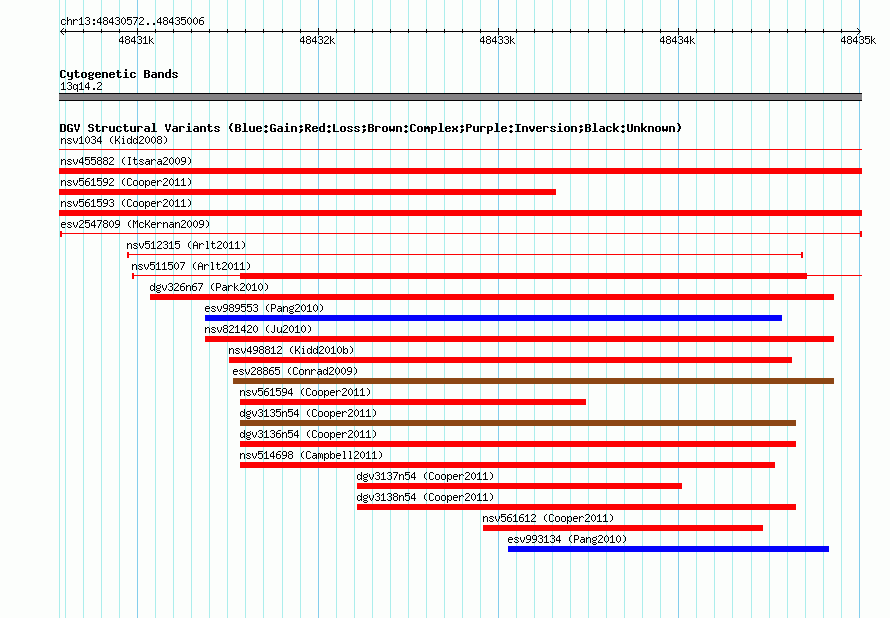890x618 pixels.
Task: Open the dgv3138n54 (Cooper2011) label
Action: pos(425,497)
